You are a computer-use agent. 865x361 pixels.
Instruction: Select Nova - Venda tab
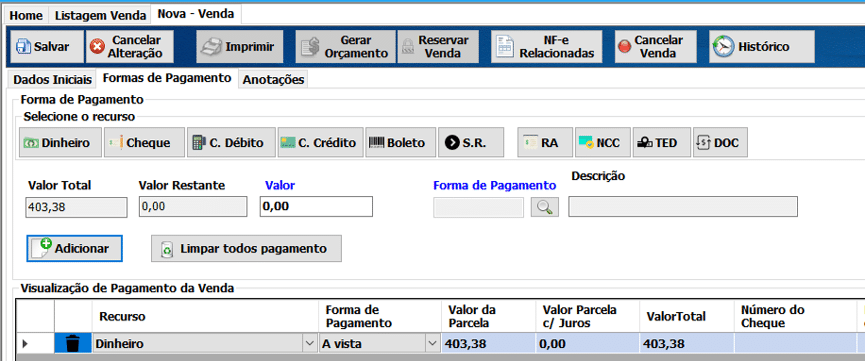[196, 14]
